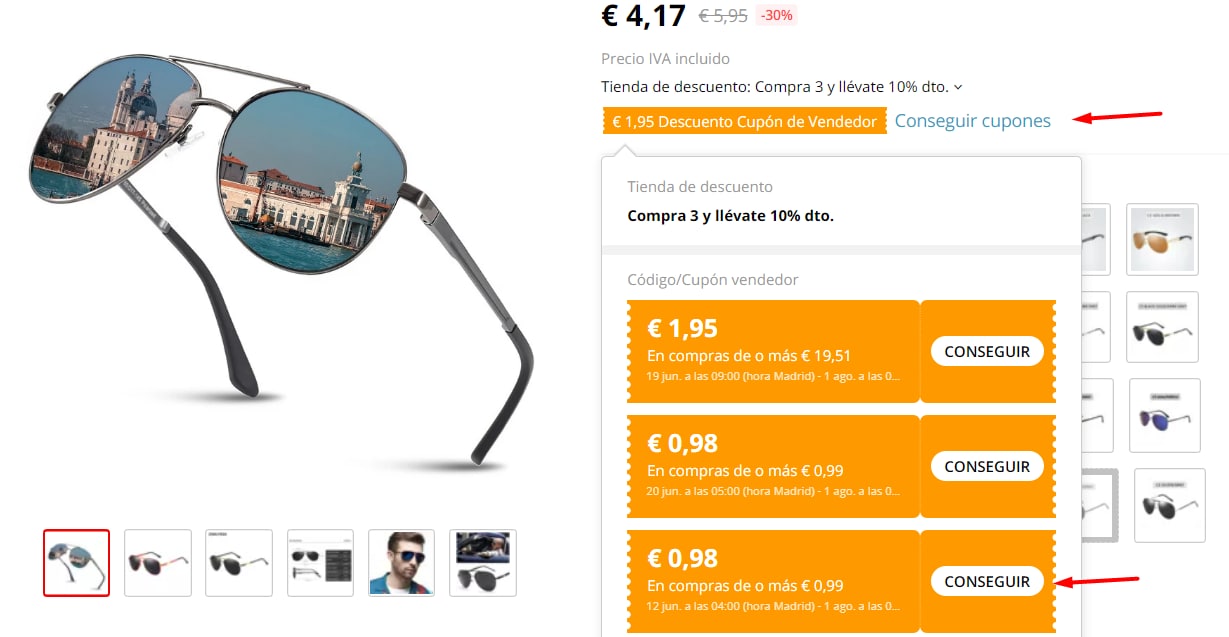The width and height of the screenshot is (1229, 637).
Task: Click the €1,95 Descuento Cupón de Vendedor tag
Action: coord(745,122)
